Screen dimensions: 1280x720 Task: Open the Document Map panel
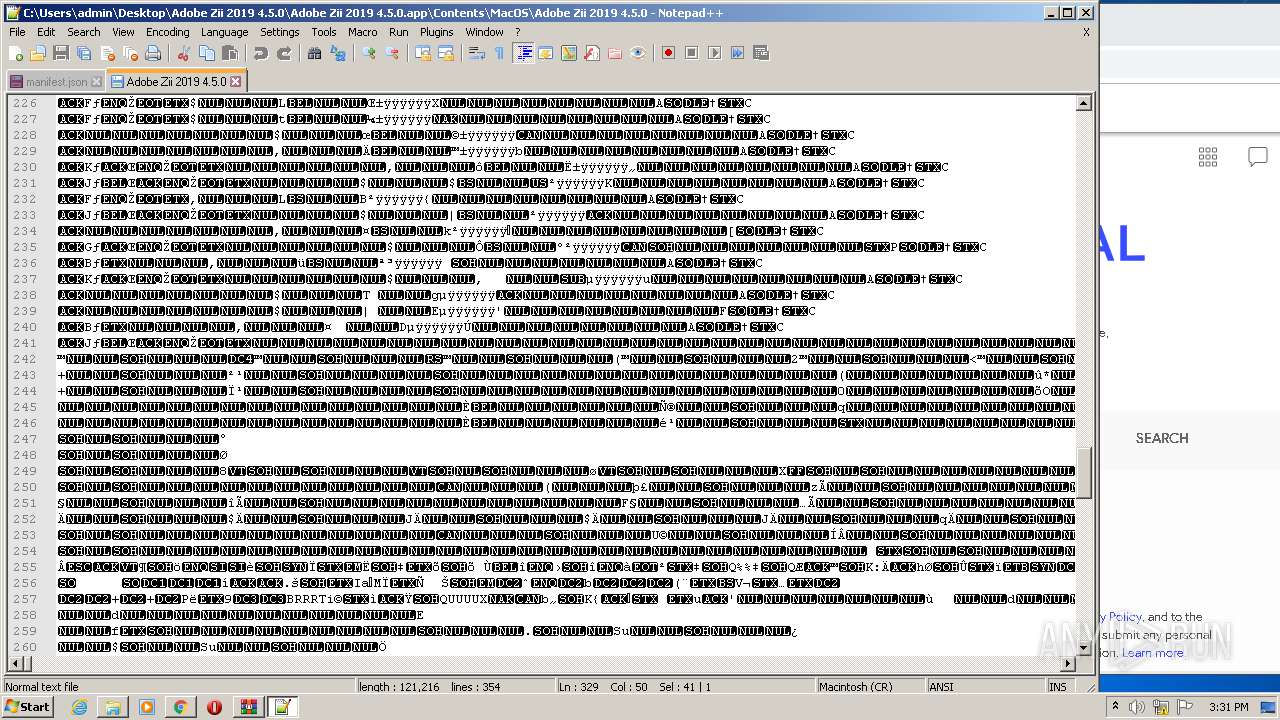pyautogui.click(x=569, y=53)
